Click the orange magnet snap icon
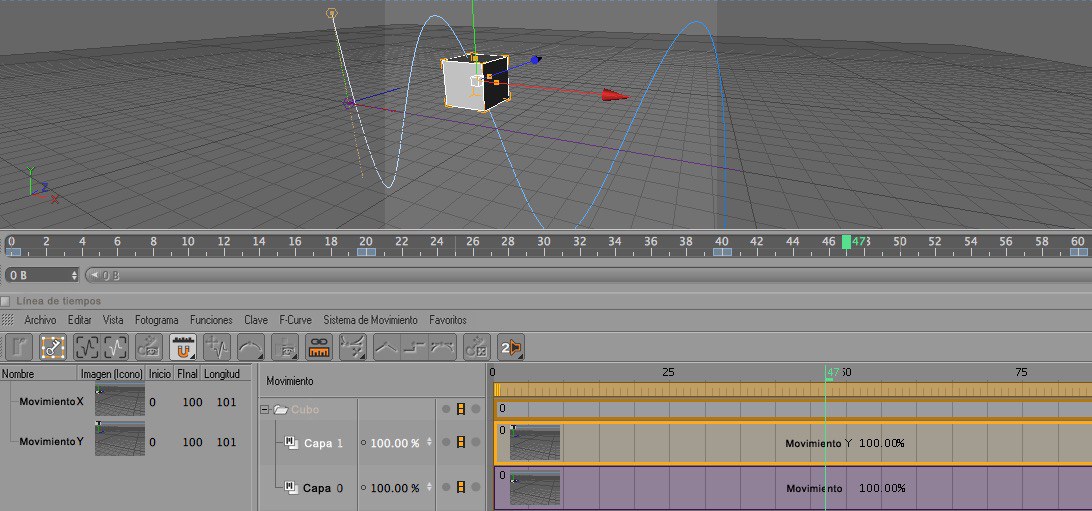 tap(183, 347)
